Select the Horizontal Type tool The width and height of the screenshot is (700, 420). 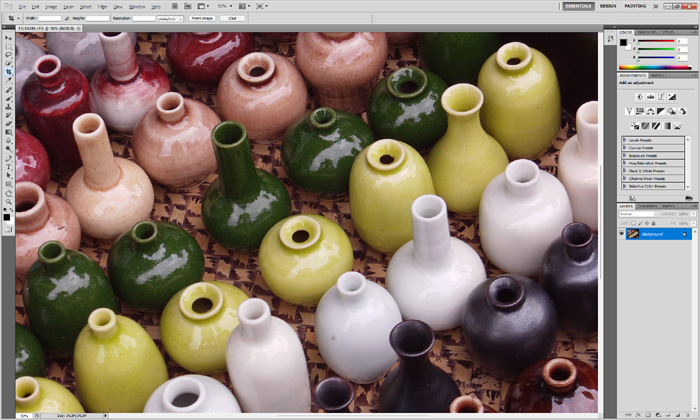pyautogui.click(x=8, y=167)
